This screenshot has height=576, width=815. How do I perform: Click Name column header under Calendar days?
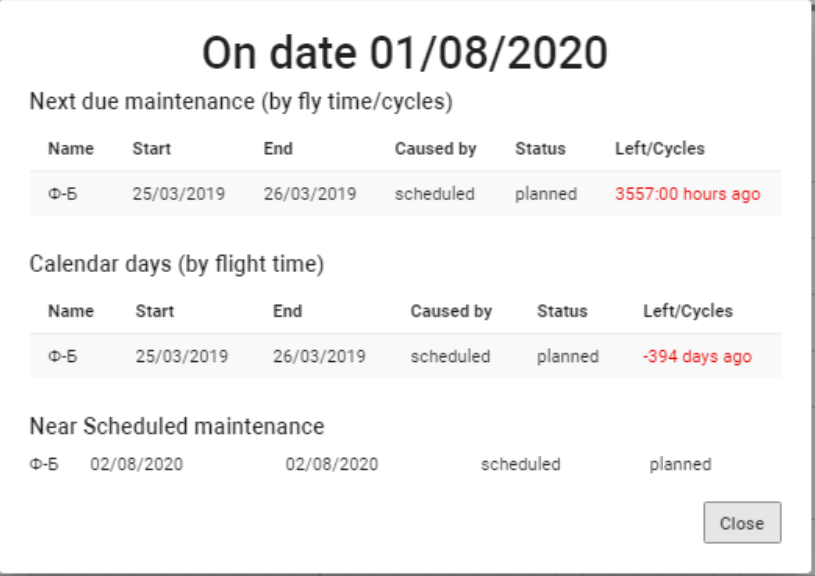click(x=71, y=311)
